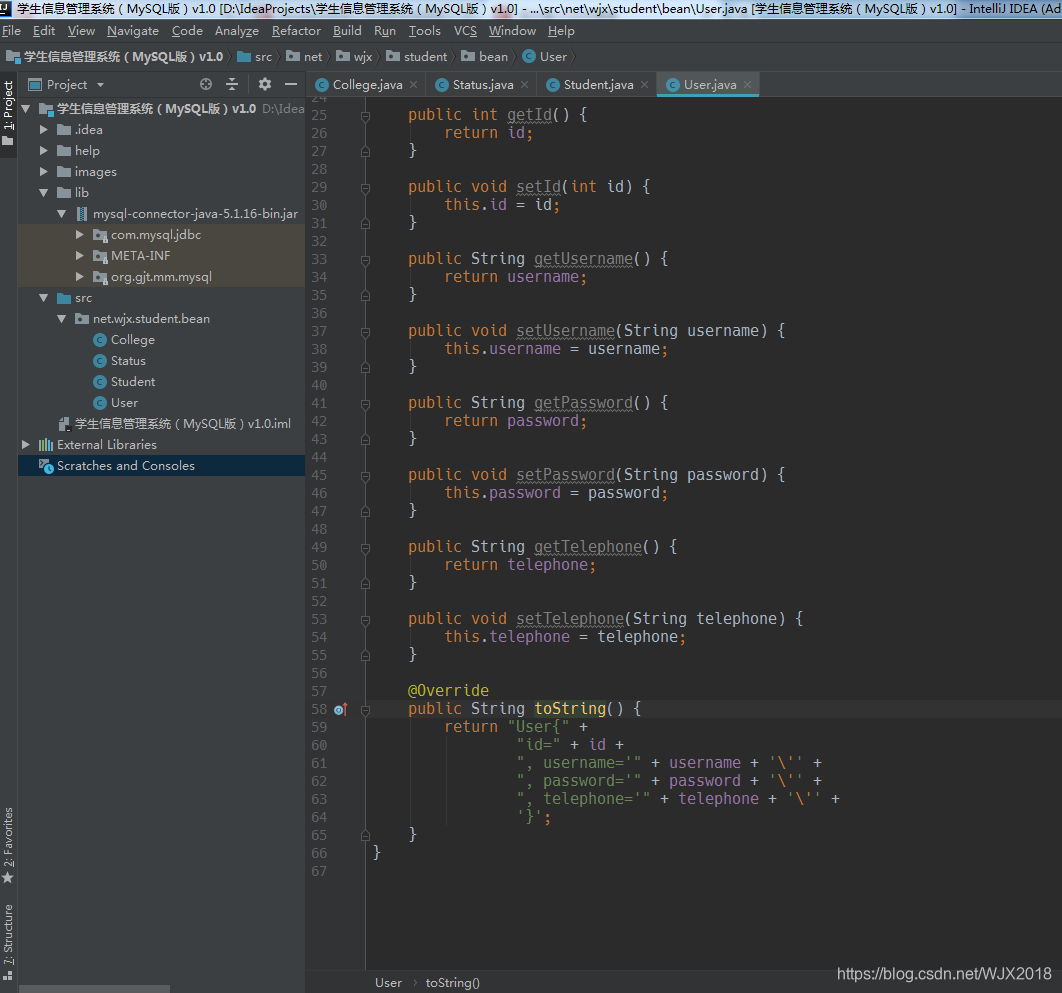
Task: Expand External Libraries node
Action: pyautogui.click(x=26, y=445)
